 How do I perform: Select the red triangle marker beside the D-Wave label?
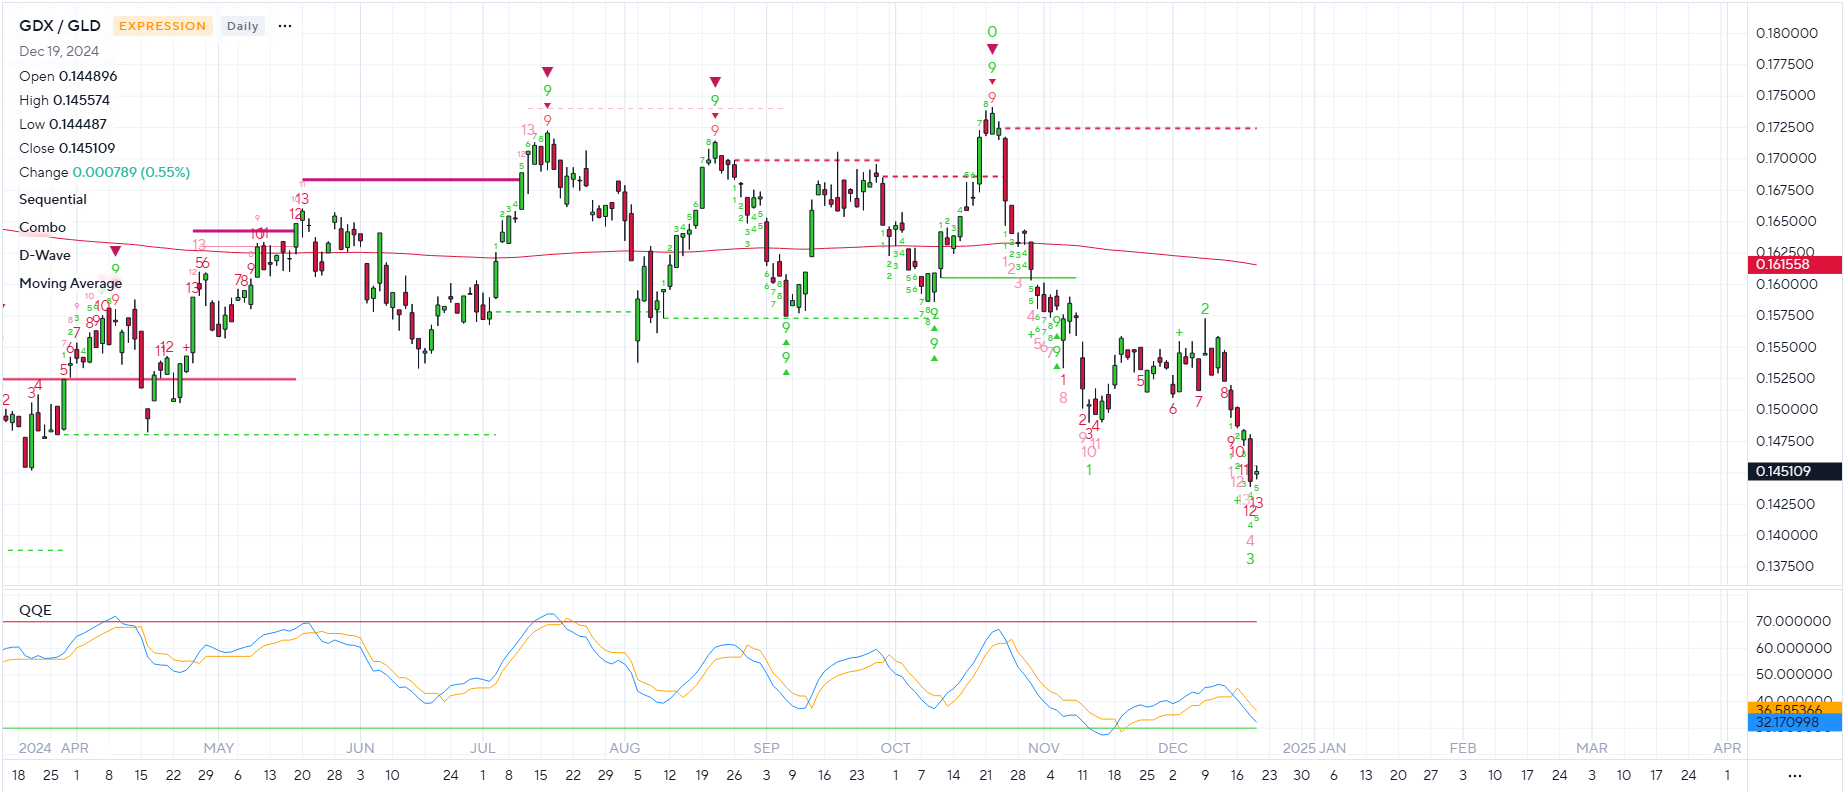tap(116, 251)
